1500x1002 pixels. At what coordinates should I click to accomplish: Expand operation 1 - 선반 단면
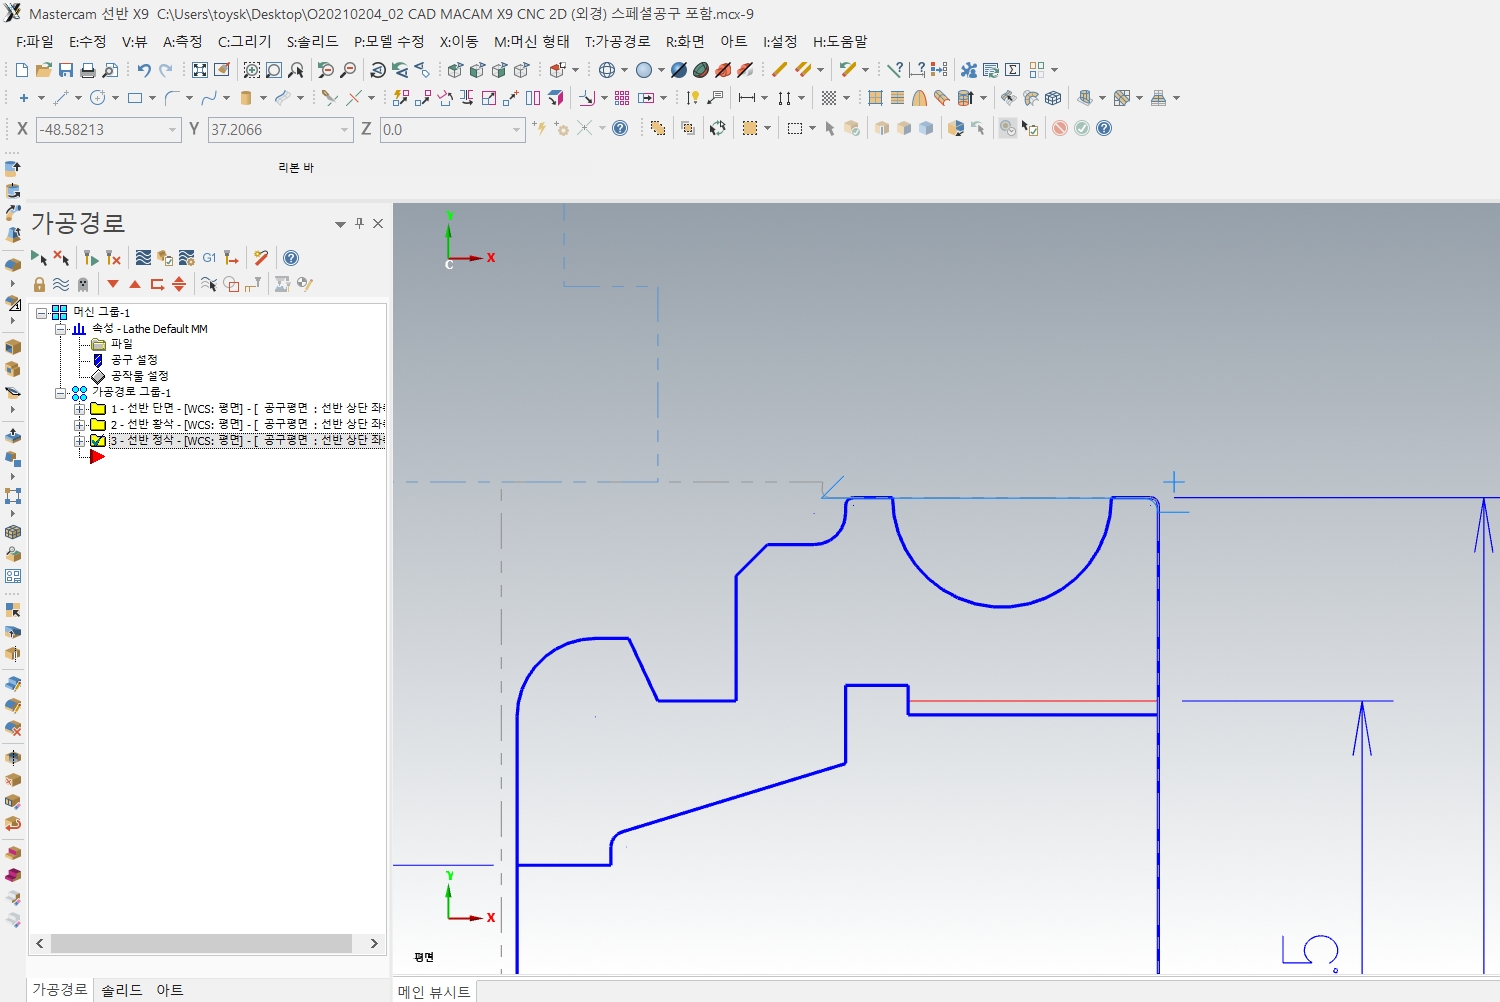pos(79,409)
